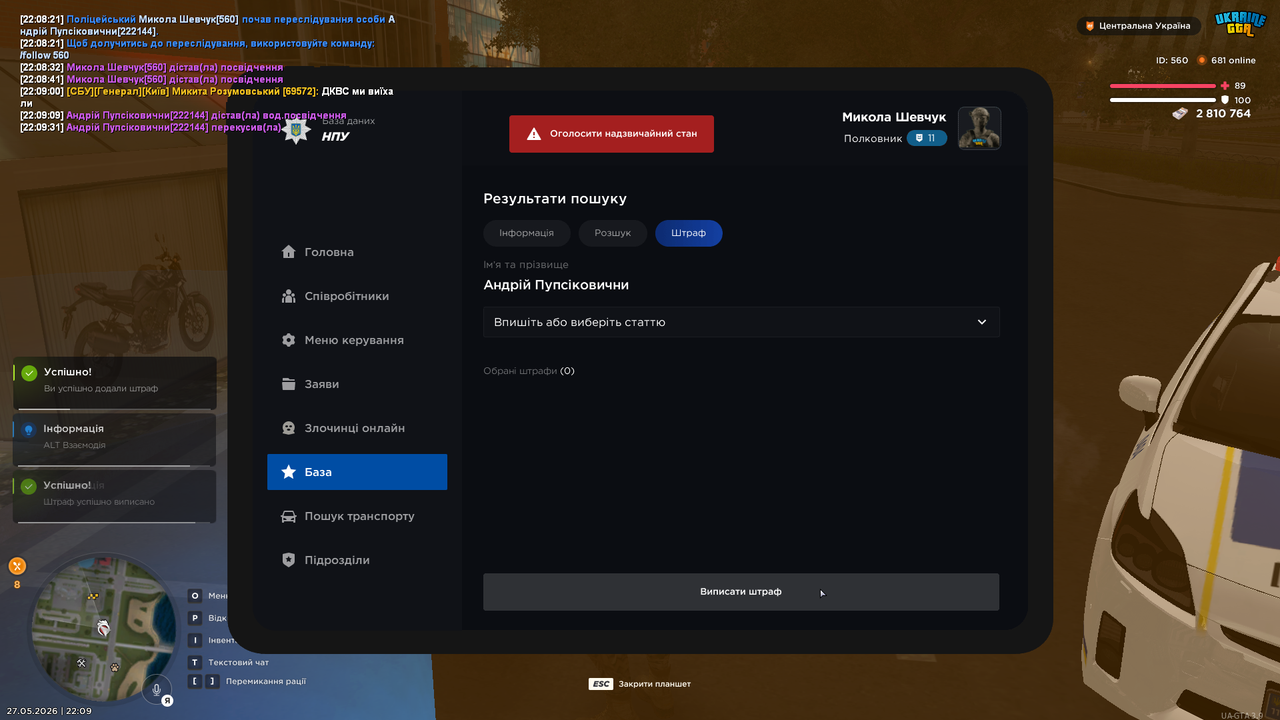Click the 2 810 764 money value

coord(1223,114)
